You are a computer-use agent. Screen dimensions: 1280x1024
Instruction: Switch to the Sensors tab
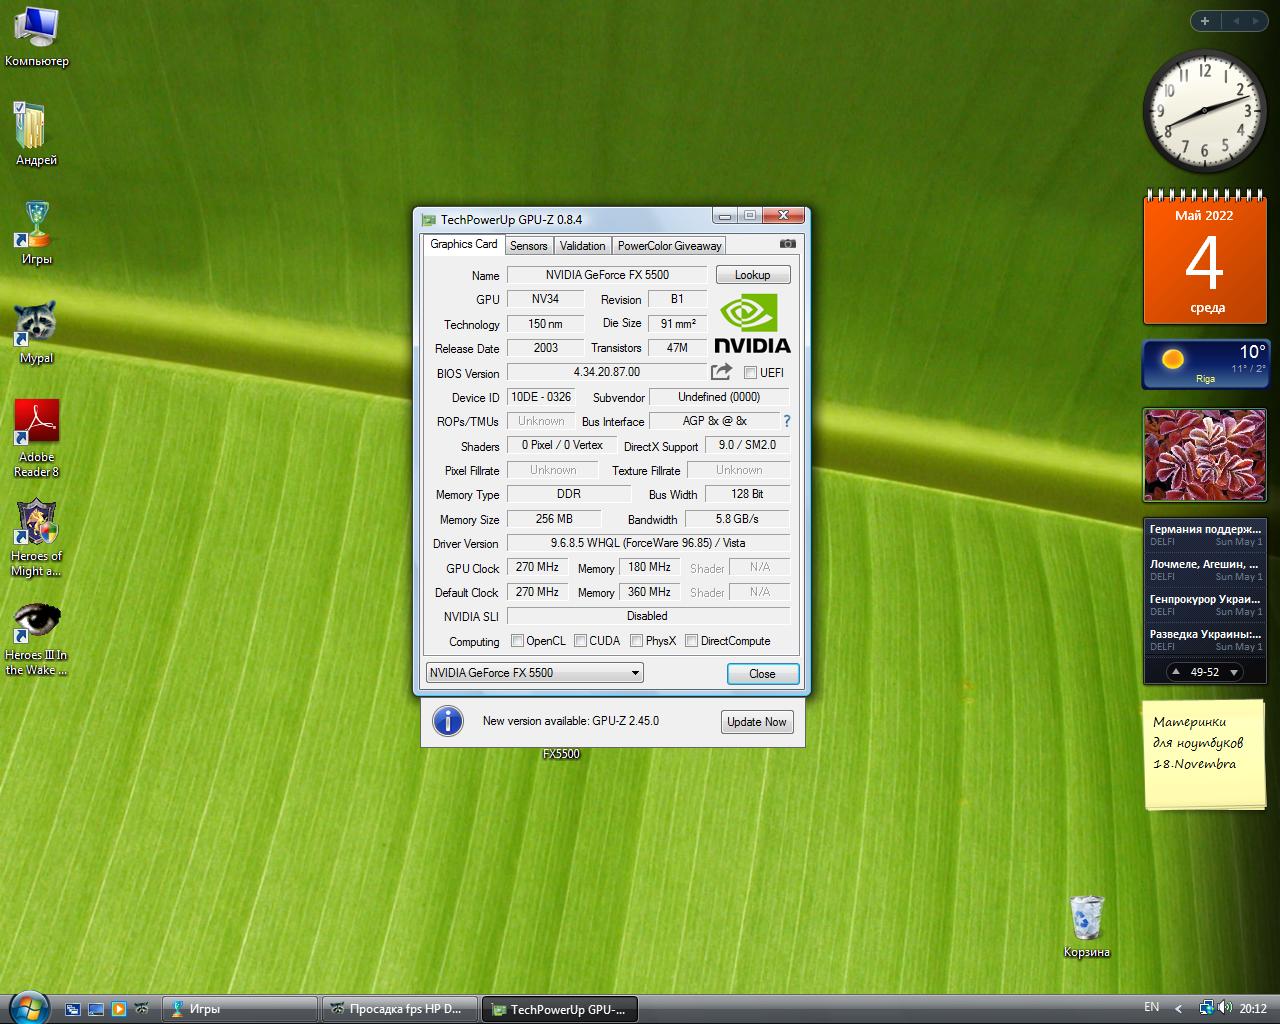tap(528, 246)
